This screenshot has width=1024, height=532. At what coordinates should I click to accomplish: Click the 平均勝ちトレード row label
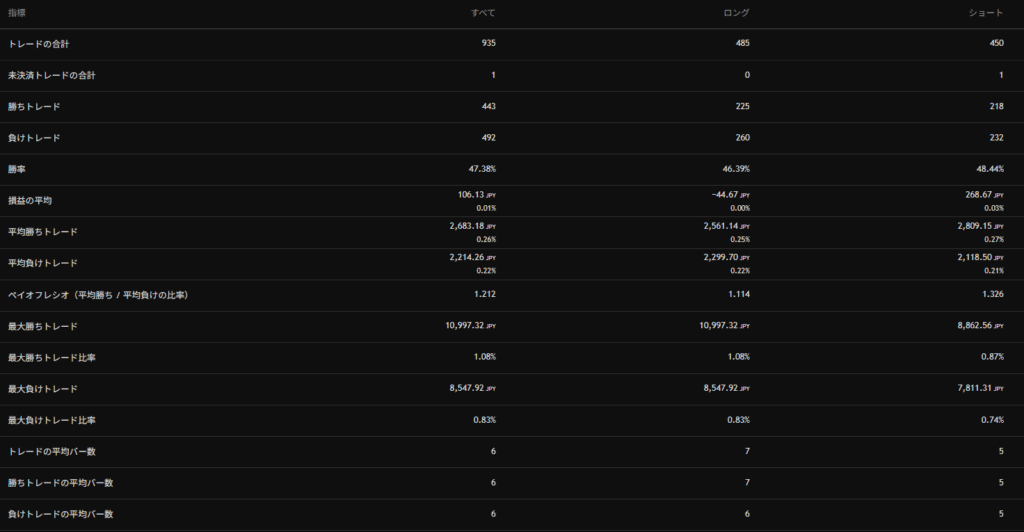[x=42, y=232]
